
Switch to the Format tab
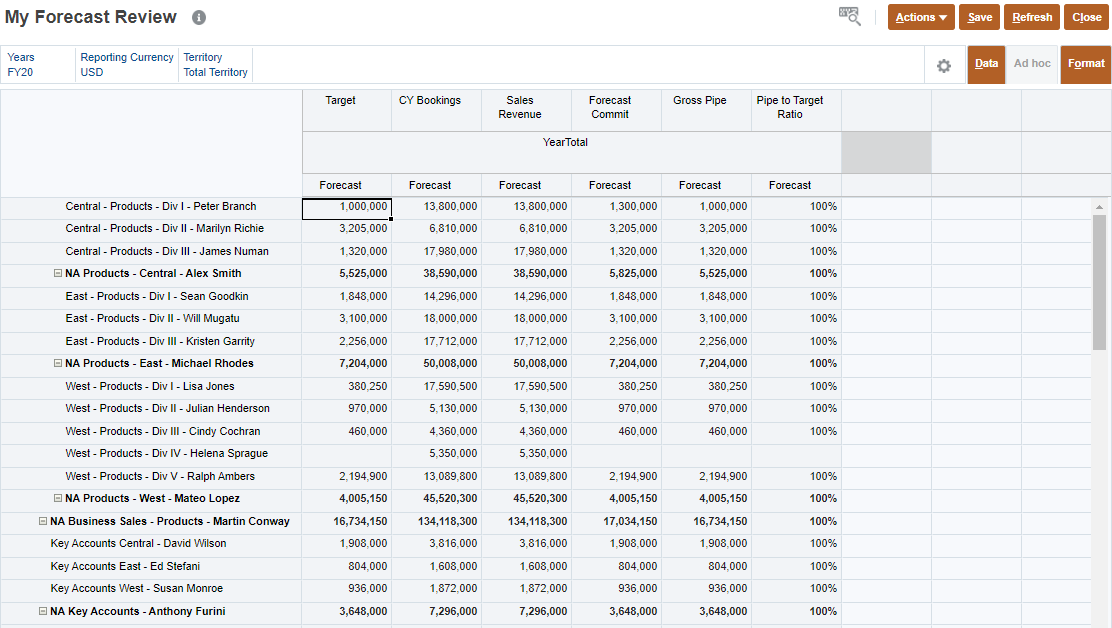point(1086,64)
